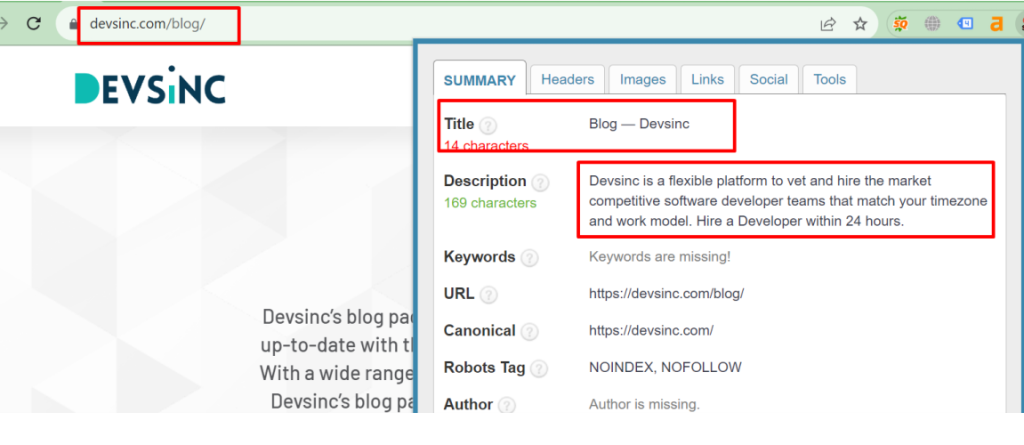1024x445 pixels.
Task: Click the 'Keywords are missing!' text
Action: point(660,257)
